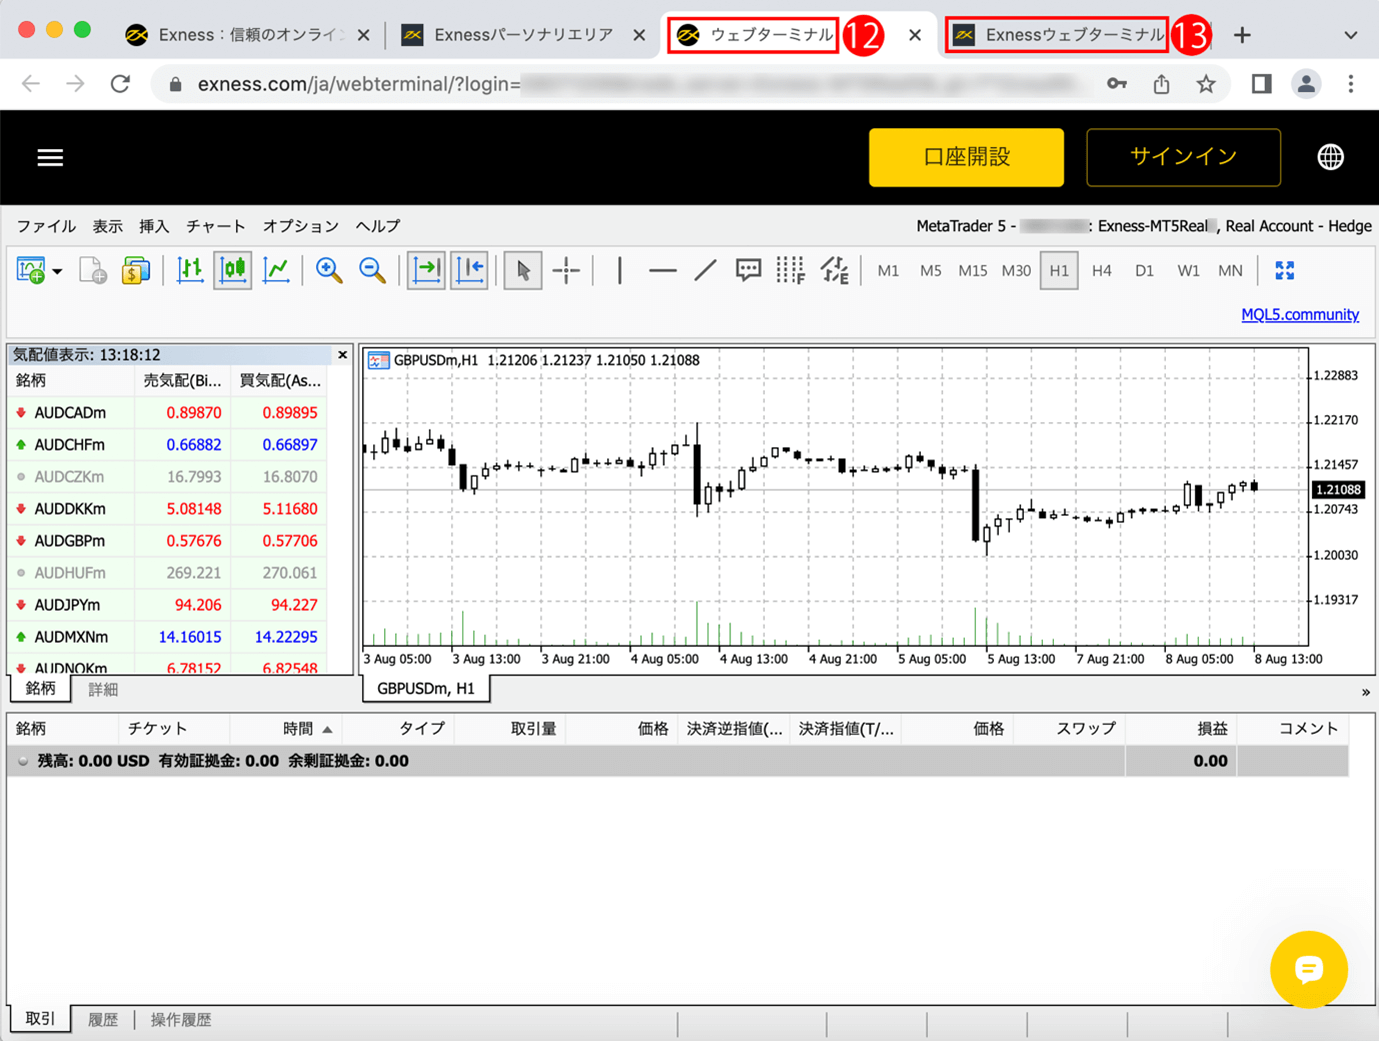Open the 履歴 tab
1379x1041 pixels.
point(103,1020)
